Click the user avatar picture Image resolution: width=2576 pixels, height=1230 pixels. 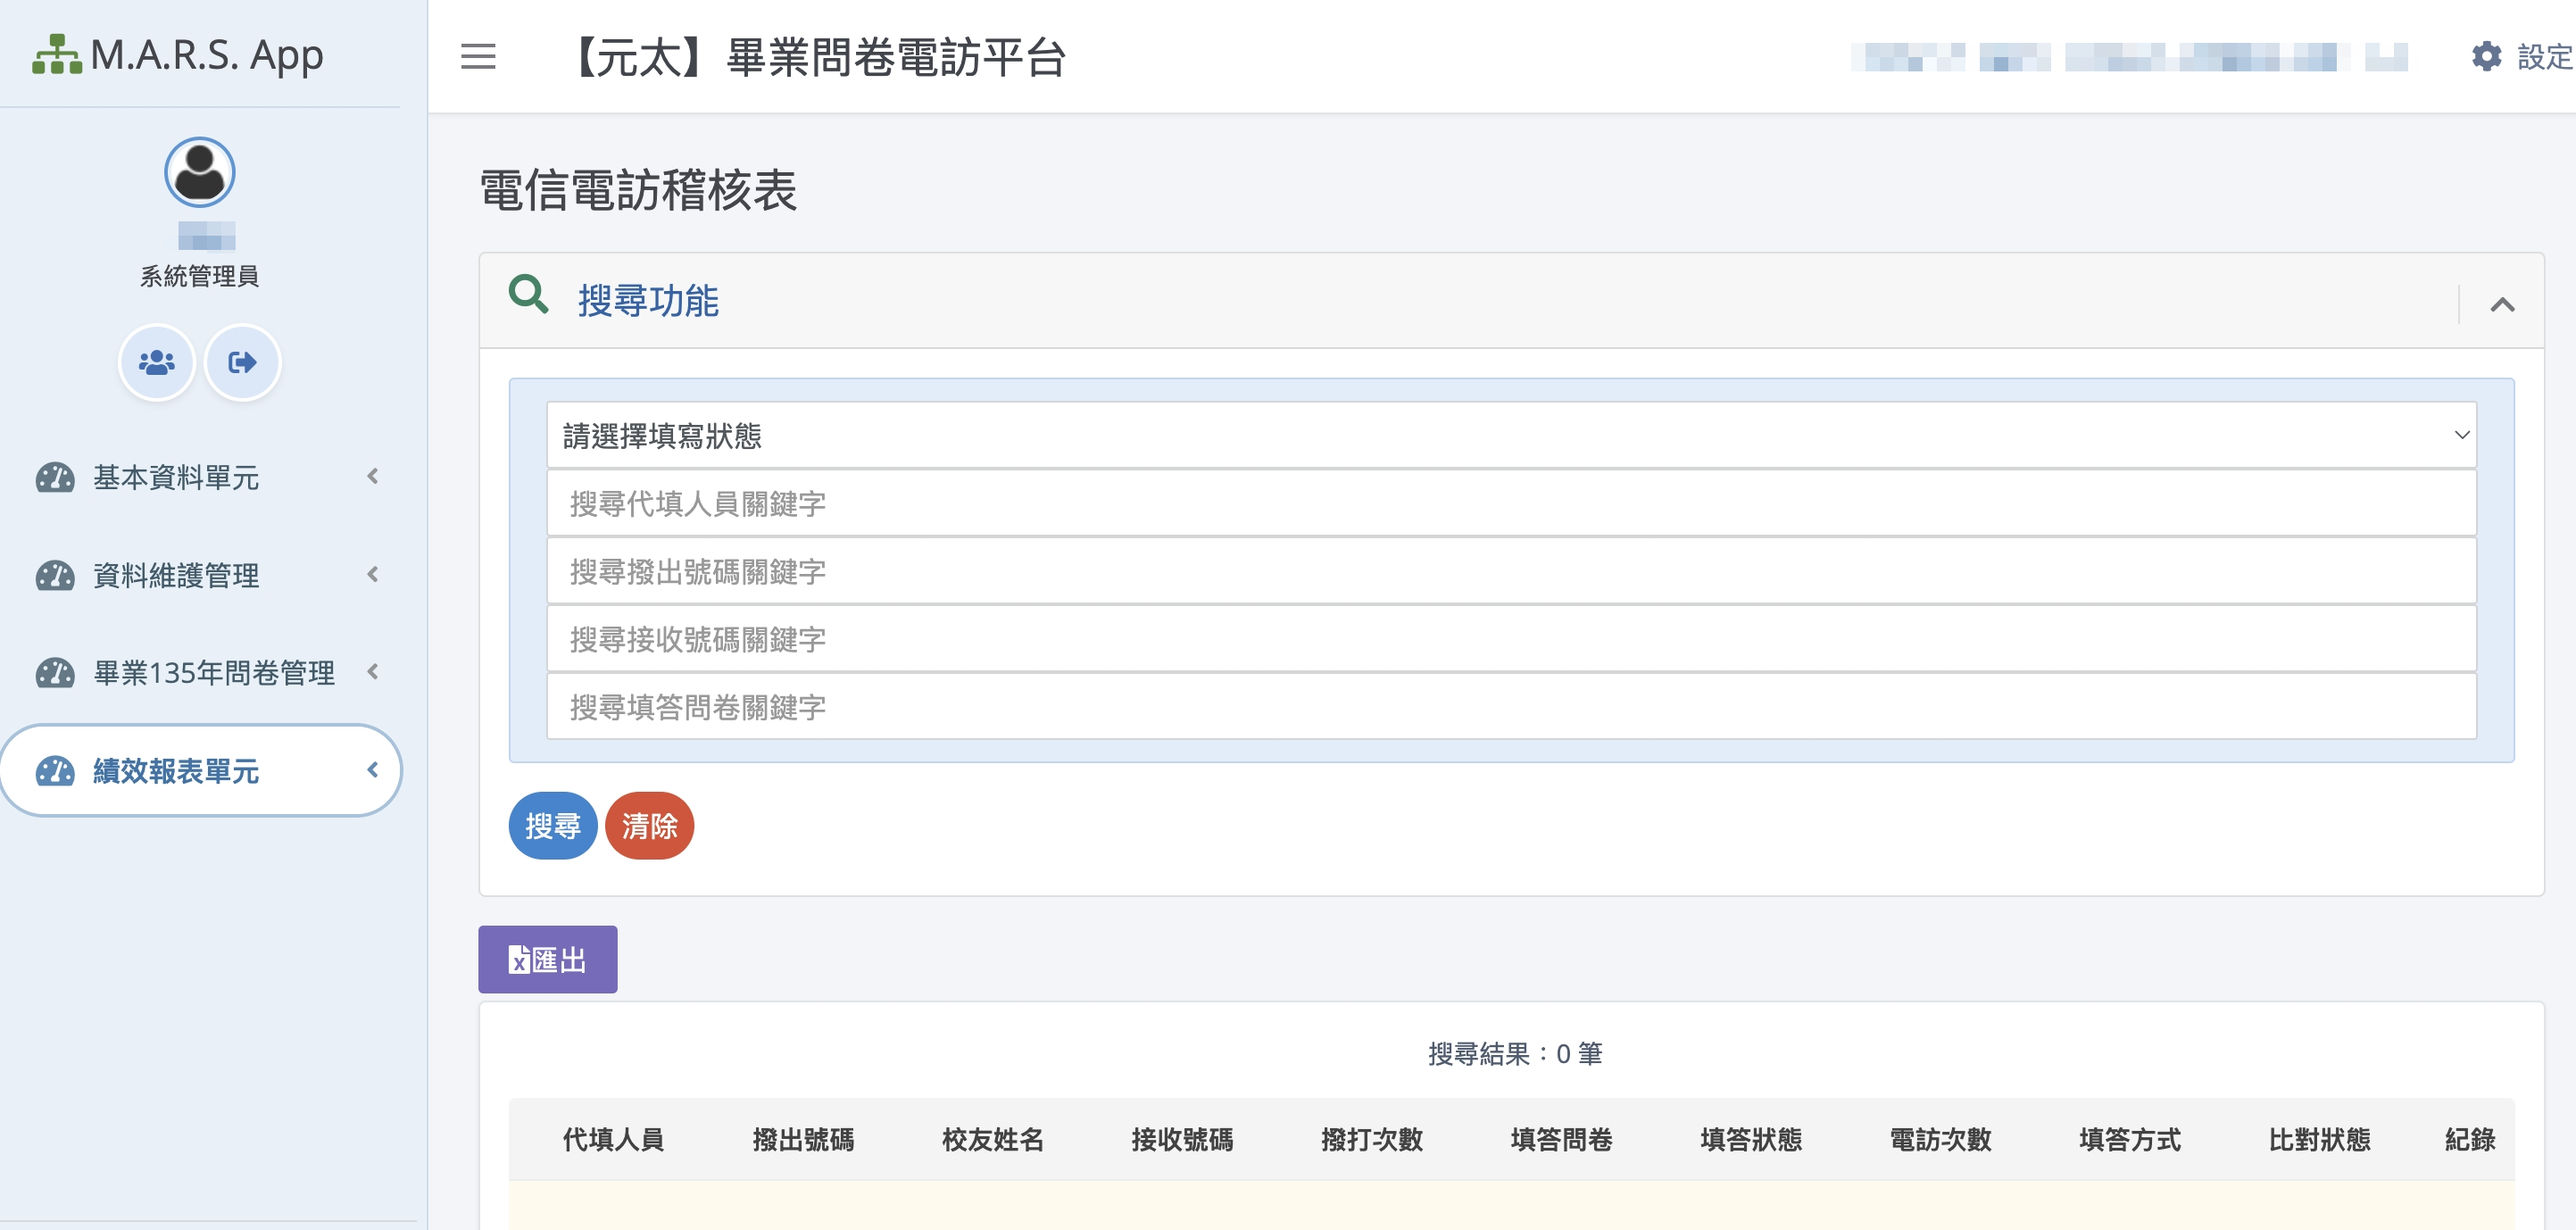(200, 172)
